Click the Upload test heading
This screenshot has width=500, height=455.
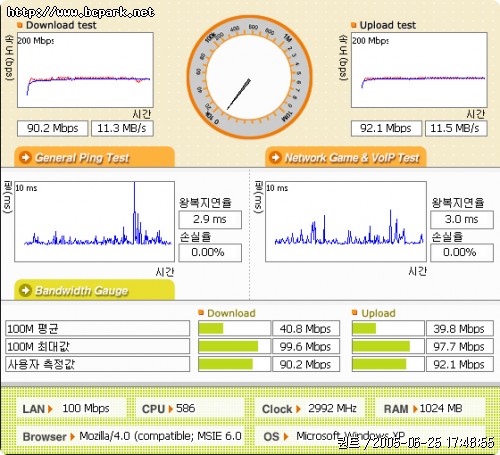(388, 25)
